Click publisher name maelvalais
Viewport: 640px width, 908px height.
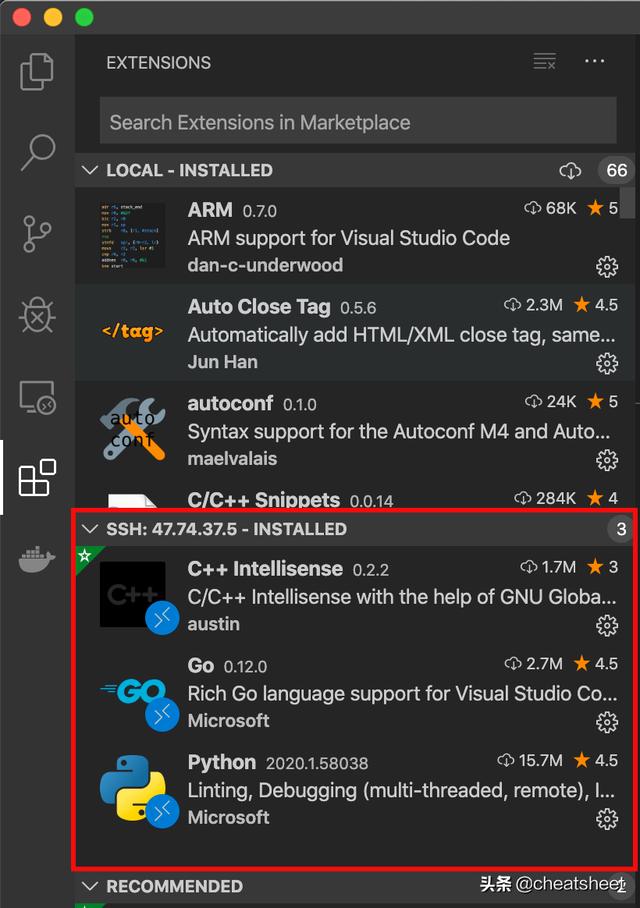tap(232, 458)
